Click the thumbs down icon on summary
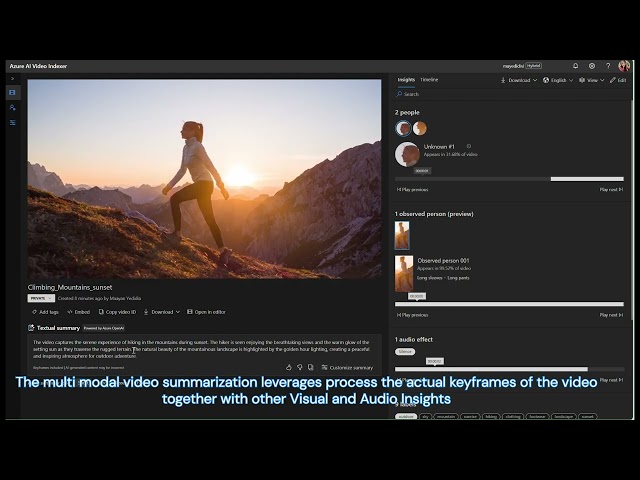This screenshot has height=480, width=640. [300, 367]
